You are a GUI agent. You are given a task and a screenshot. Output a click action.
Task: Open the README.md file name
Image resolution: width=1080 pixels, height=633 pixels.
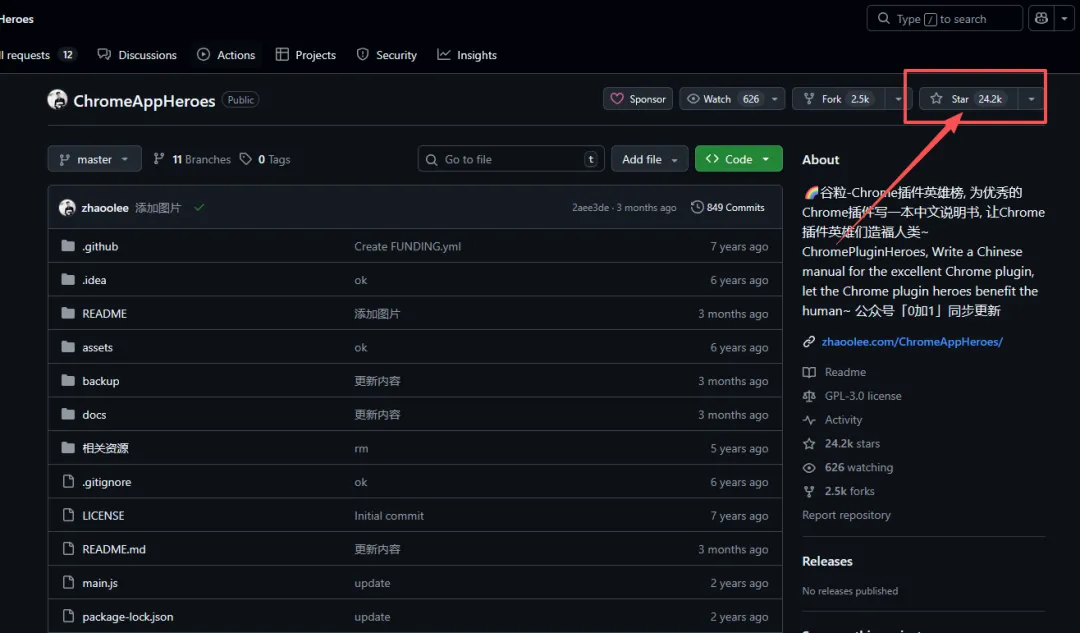[114, 549]
